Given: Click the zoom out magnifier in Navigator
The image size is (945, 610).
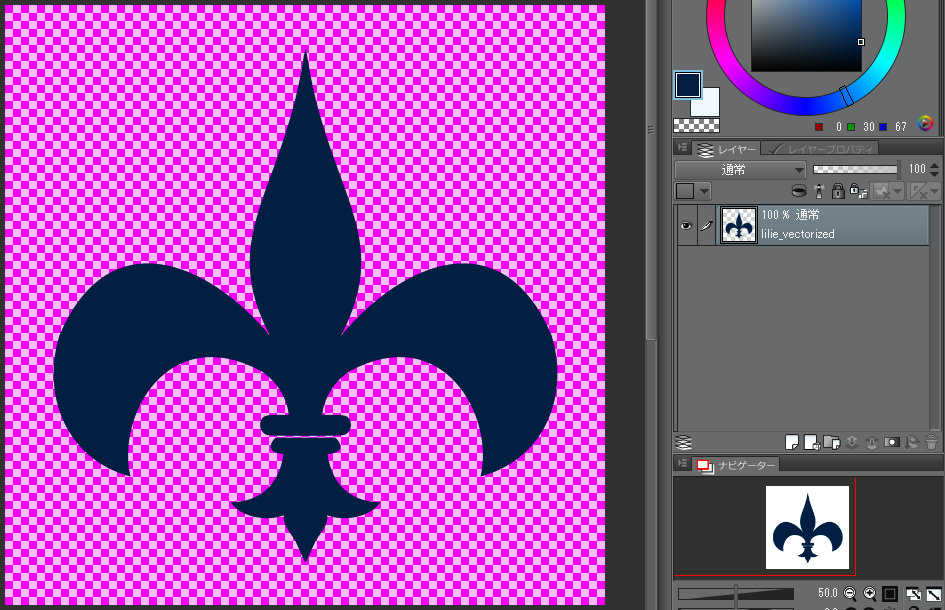Looking at the screenshot, I should coord(849,593).
